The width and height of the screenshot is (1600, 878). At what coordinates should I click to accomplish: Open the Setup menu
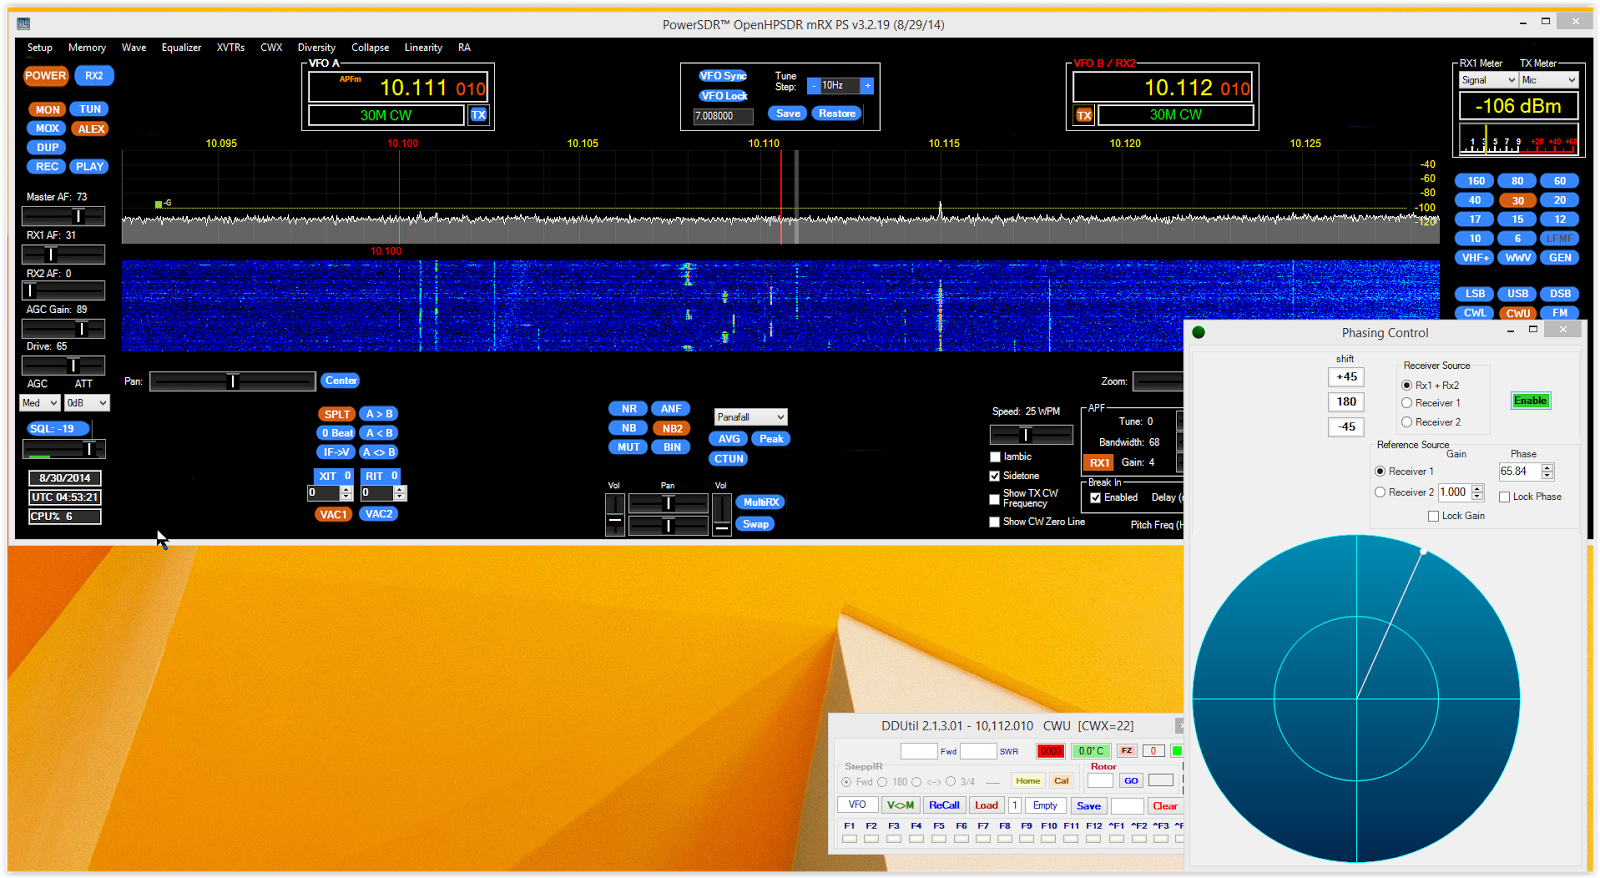[x=40, y=47]
